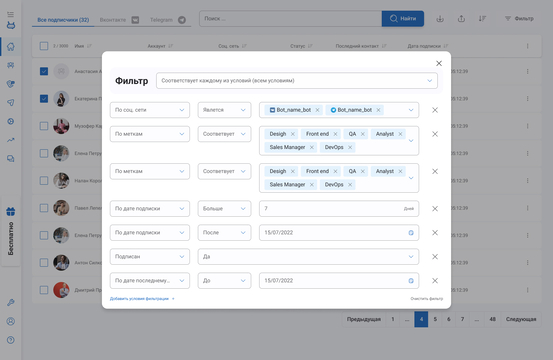553x360 pixels.
Task: Click the Найти search button
Action: (403, 19)
